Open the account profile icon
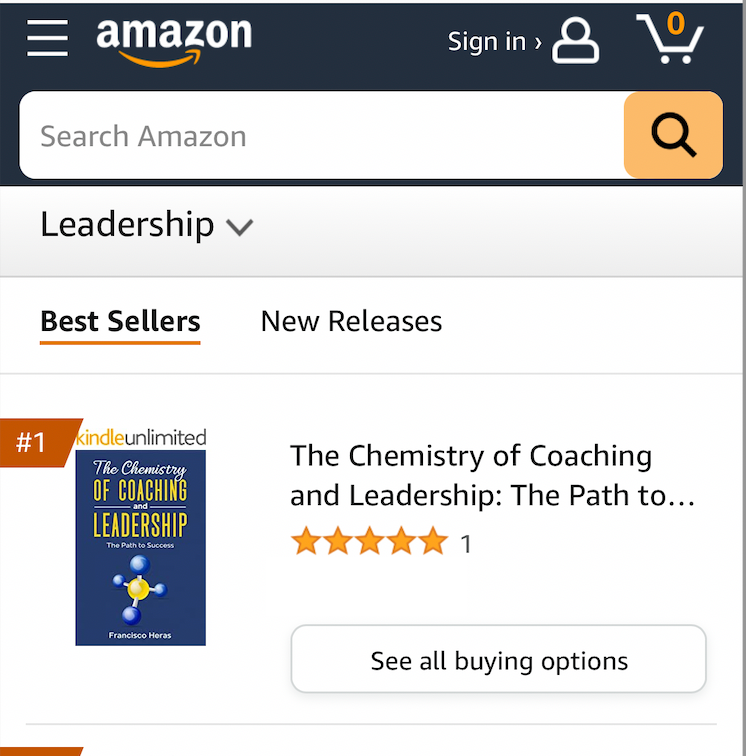This screenshot has height=756, width=746. 576,42
